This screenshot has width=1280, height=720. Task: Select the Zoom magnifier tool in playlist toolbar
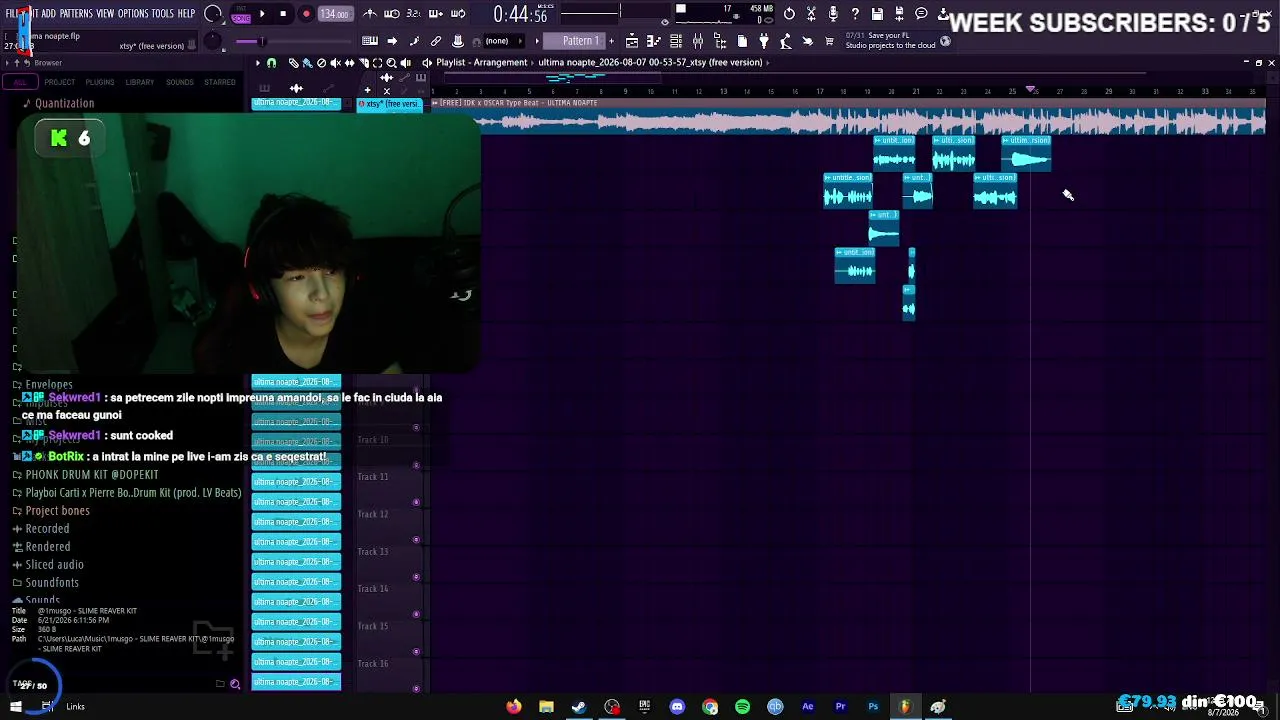click(391, 62)
